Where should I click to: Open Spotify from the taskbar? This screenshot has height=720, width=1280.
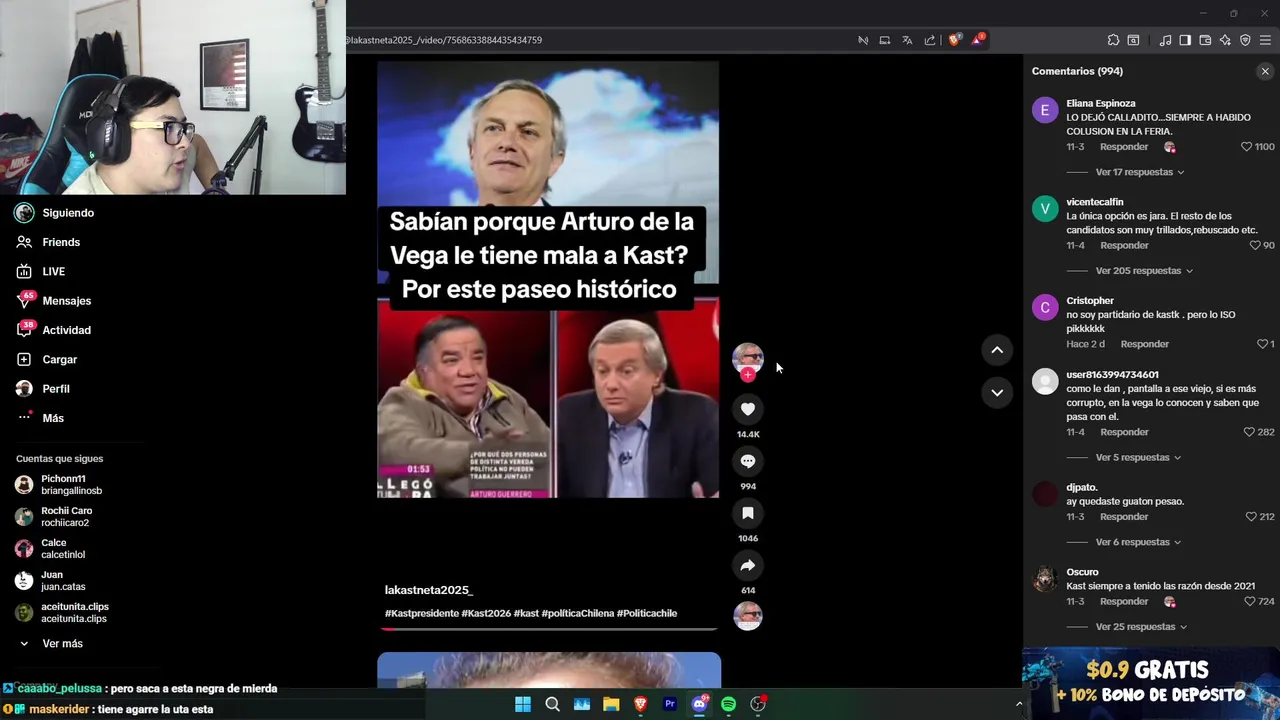[x=729, y=704]
